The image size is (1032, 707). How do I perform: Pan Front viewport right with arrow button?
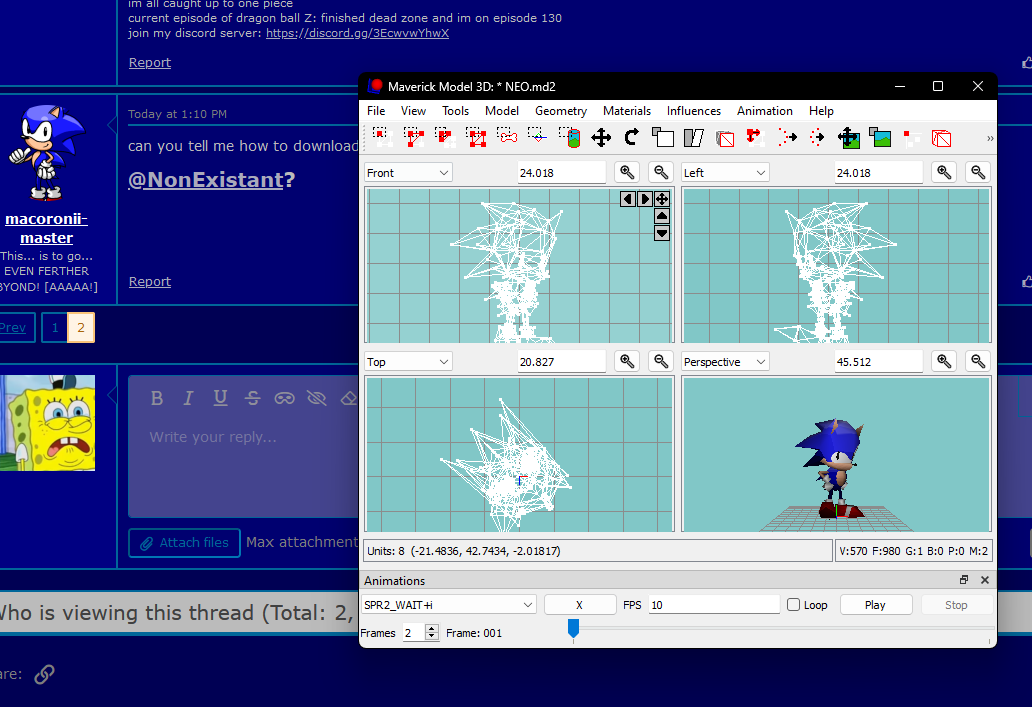(645, 199)
